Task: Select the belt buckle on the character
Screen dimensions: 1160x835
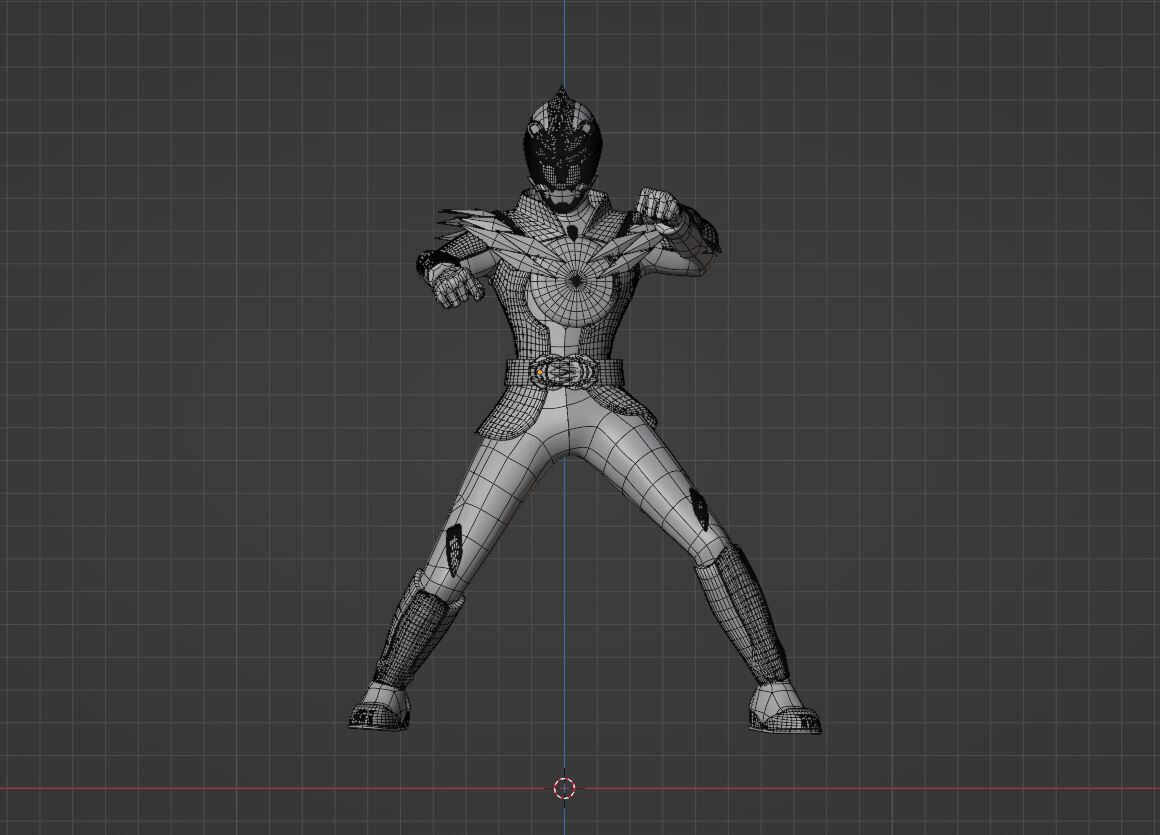Action: click(x=565, y=372)
